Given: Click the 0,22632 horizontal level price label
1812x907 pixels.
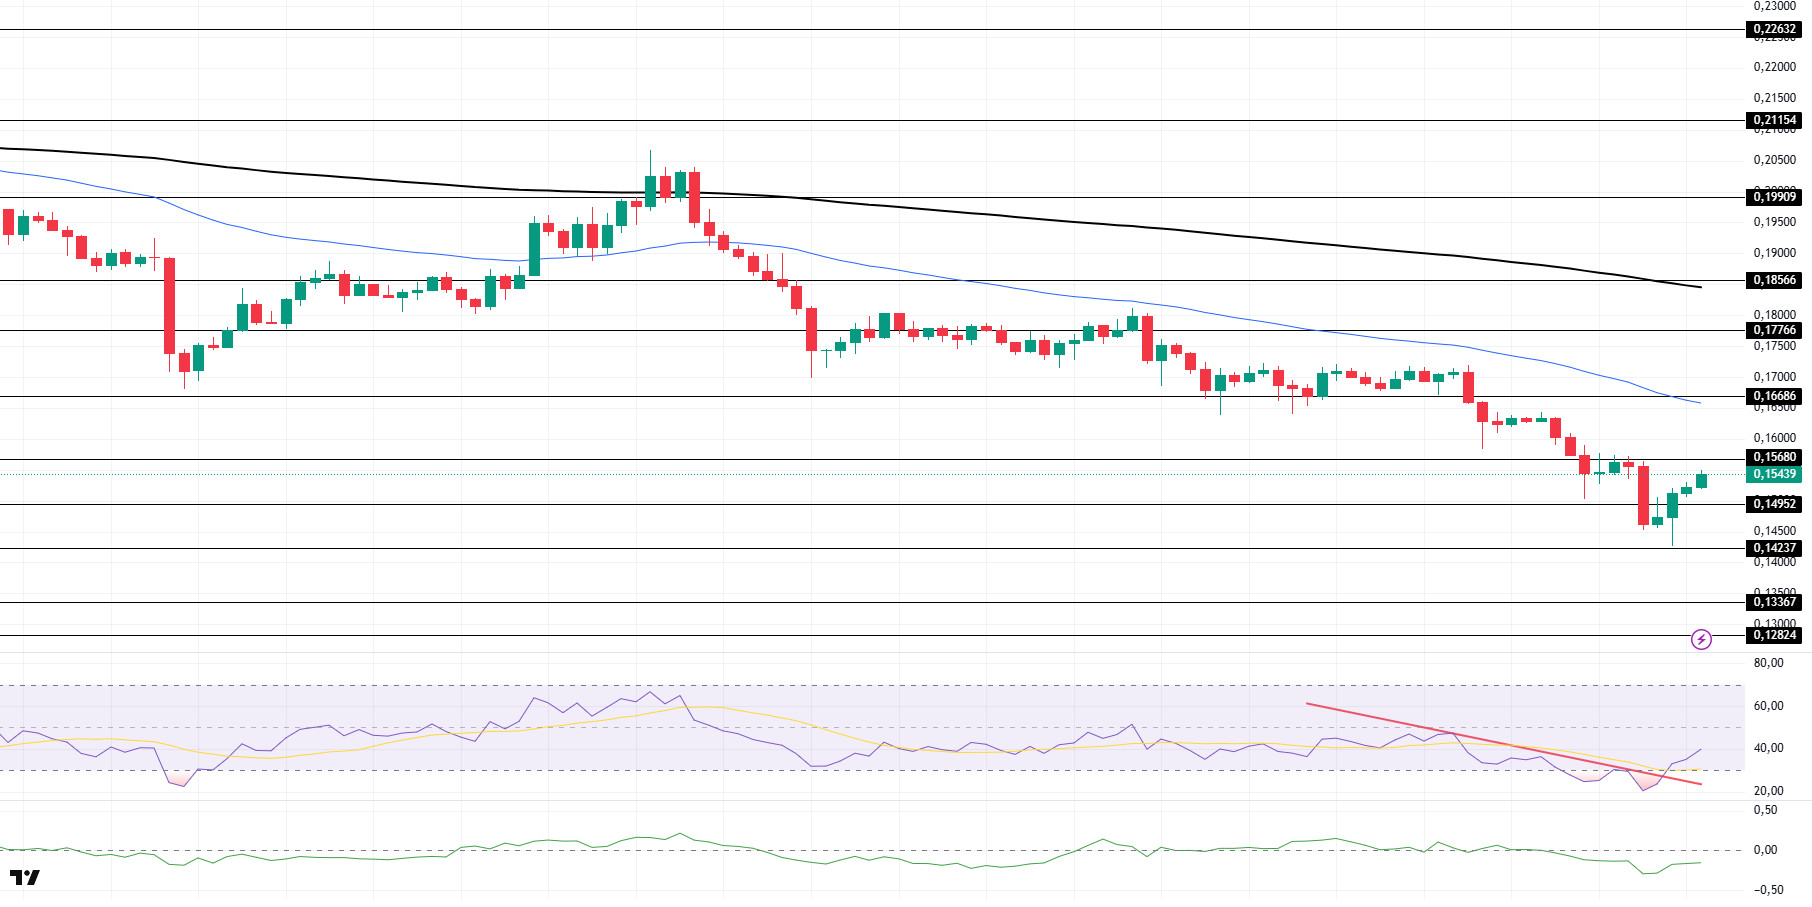Looking at the screenshot, I should [x=1774, y=29].
